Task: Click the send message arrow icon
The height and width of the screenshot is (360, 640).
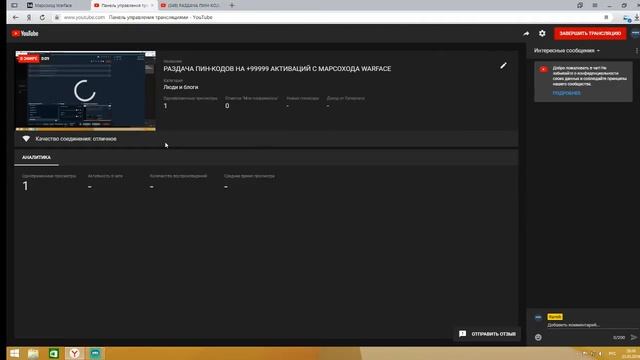Action: click(x=633, y=337)
